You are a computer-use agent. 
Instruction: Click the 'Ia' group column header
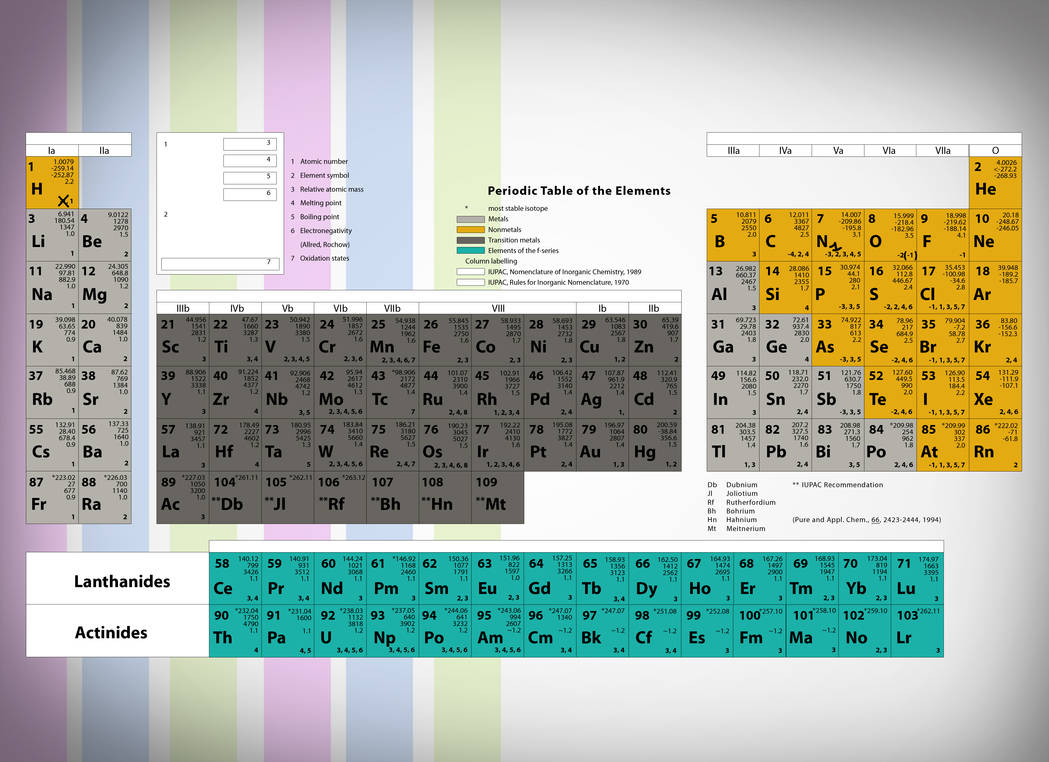[x=52, y=151]
